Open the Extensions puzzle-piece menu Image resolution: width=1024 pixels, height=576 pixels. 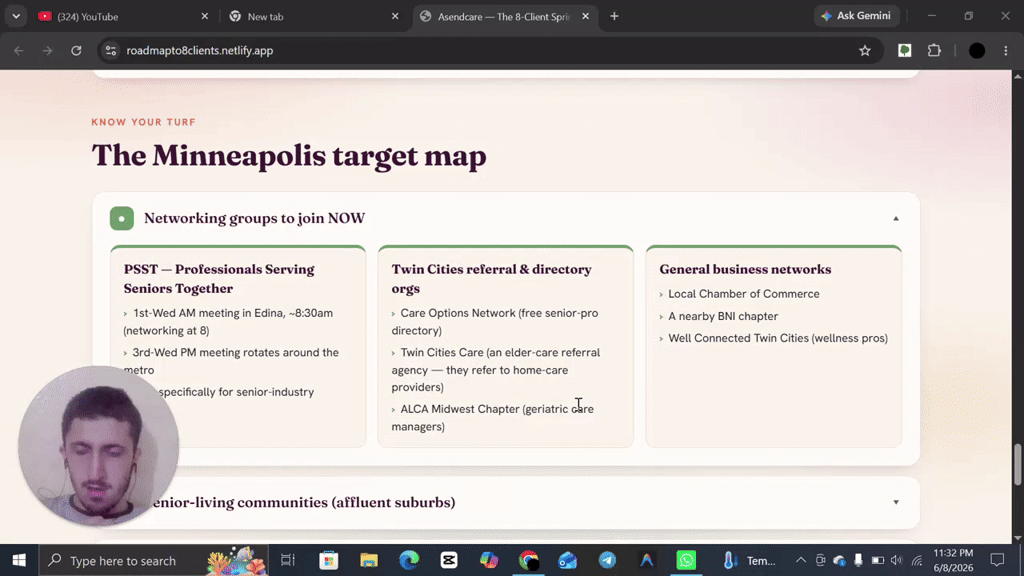click(x=935, y=50)
